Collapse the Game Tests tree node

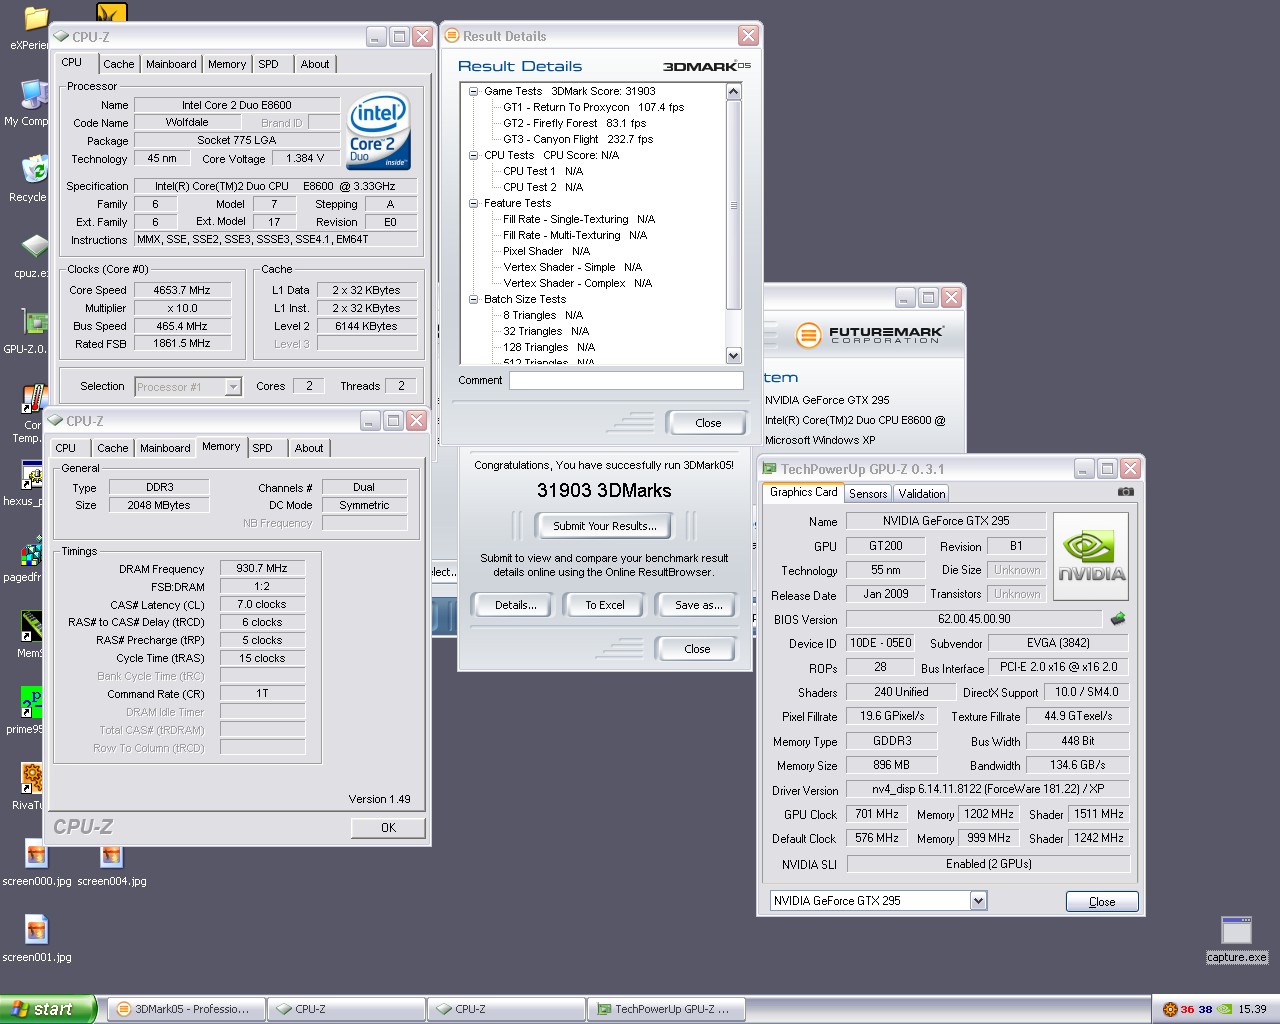pyautogui.click(x=474, y=91)
